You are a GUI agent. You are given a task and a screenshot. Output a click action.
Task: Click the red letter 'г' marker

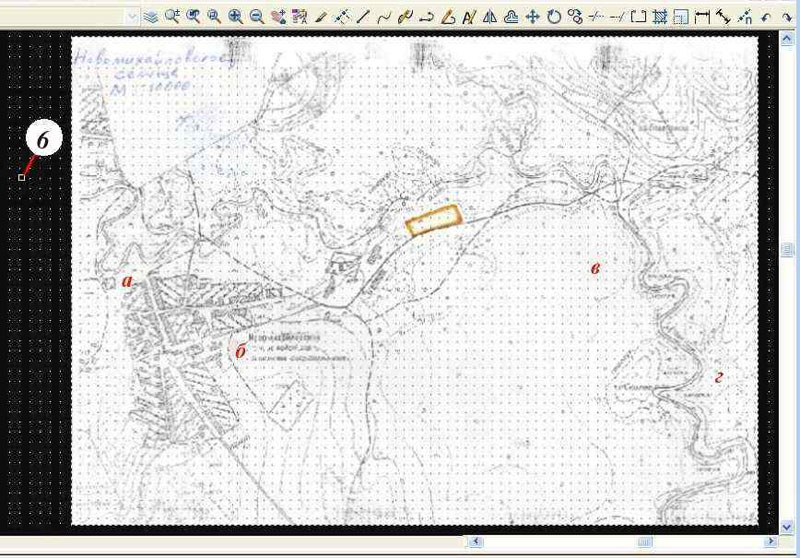[x=719, y=377]
